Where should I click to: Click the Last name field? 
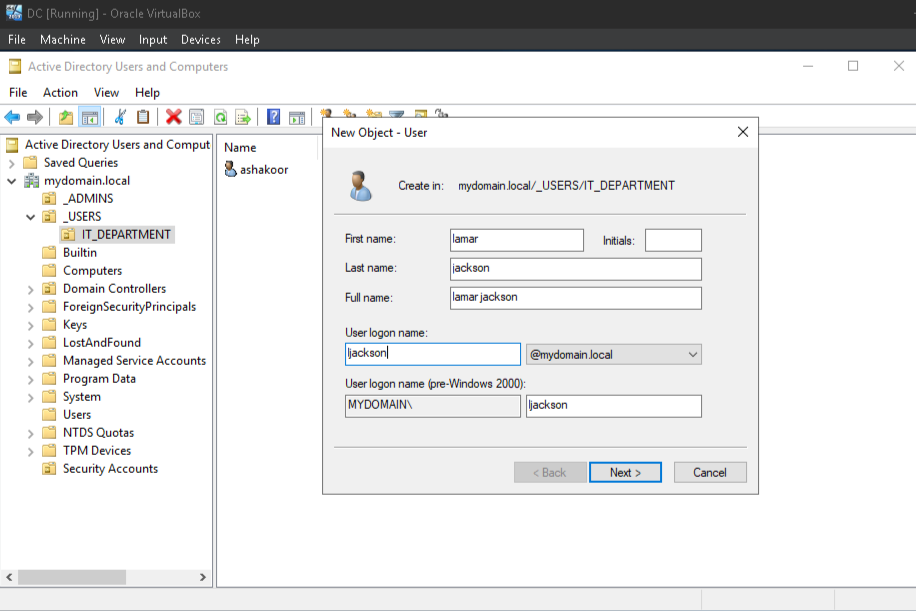pos(575,269)
